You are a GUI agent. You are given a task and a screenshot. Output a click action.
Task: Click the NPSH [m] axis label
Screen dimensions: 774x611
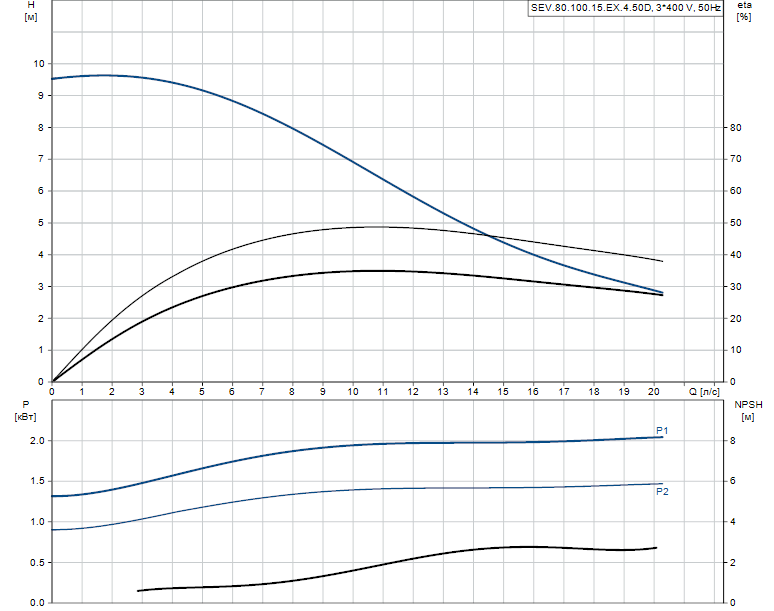coord(748,411)
